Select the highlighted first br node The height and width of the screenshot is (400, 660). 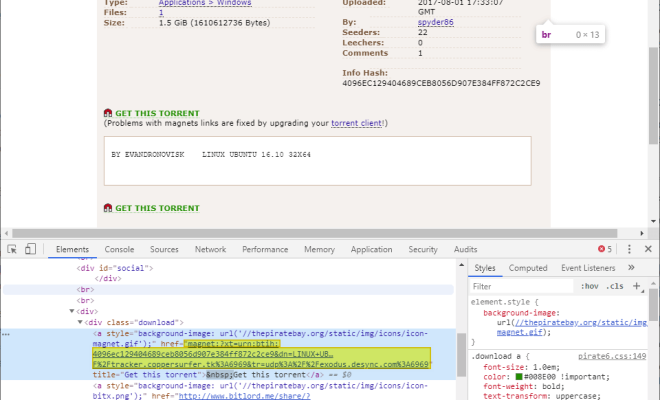(85, 289)
